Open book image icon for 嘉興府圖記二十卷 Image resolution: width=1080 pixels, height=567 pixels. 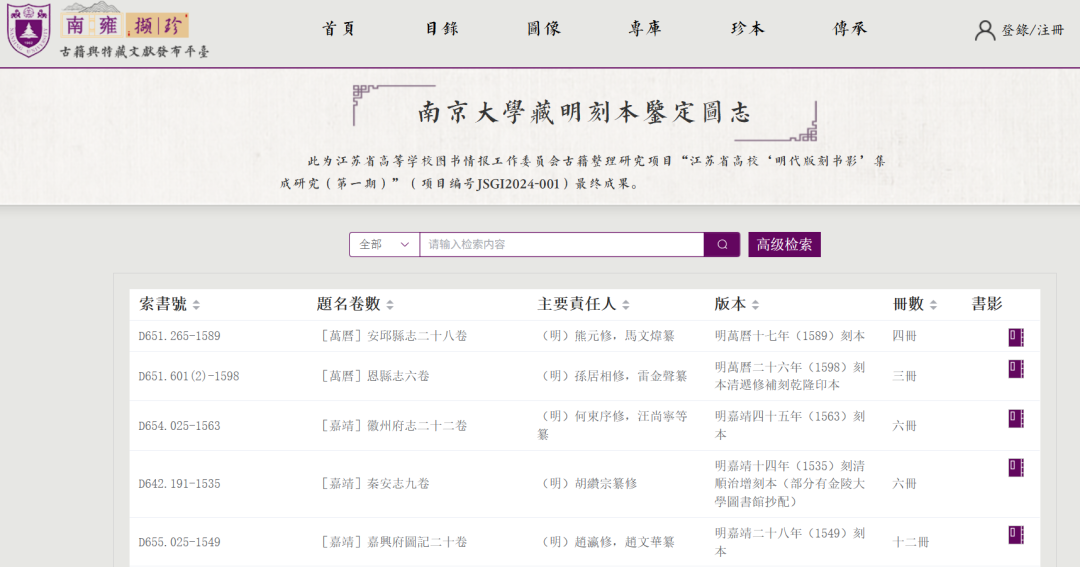coord(1016,535)
